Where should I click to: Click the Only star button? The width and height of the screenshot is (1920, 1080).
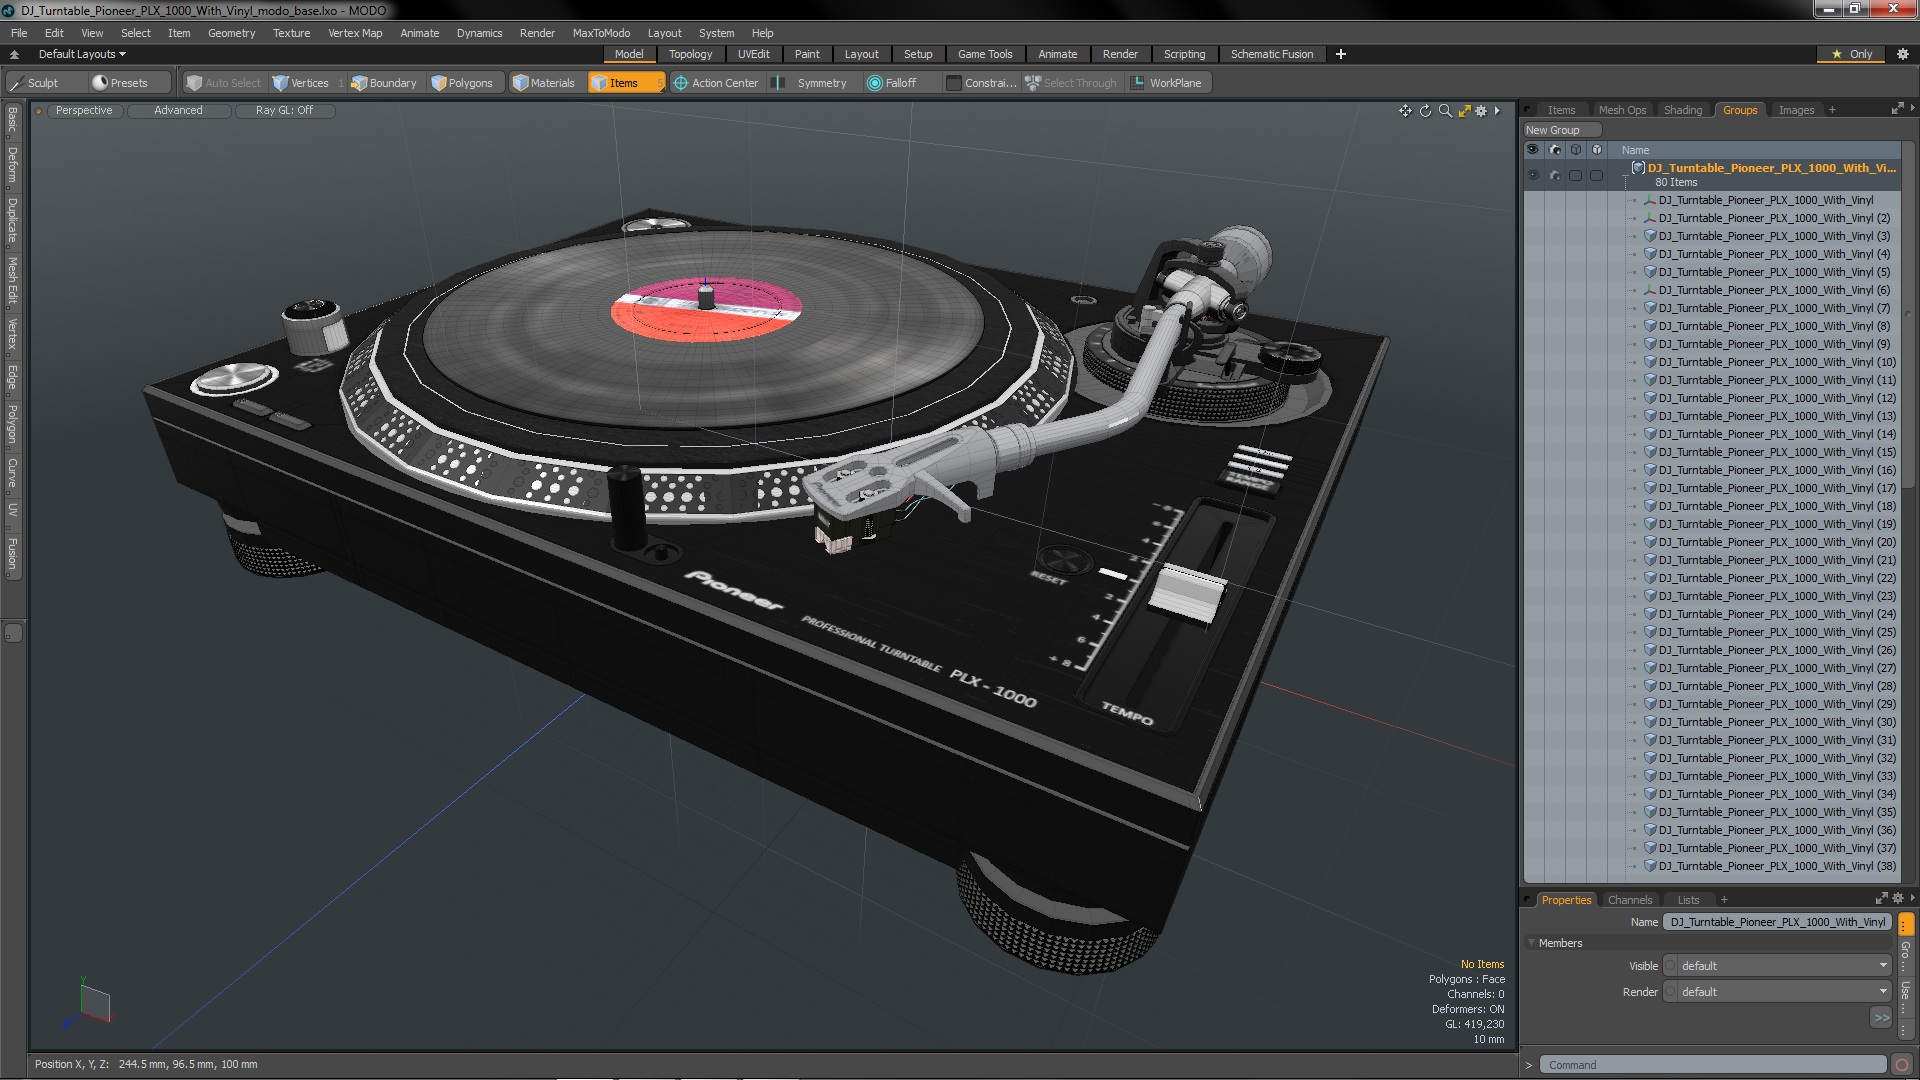coord(1851,54)
